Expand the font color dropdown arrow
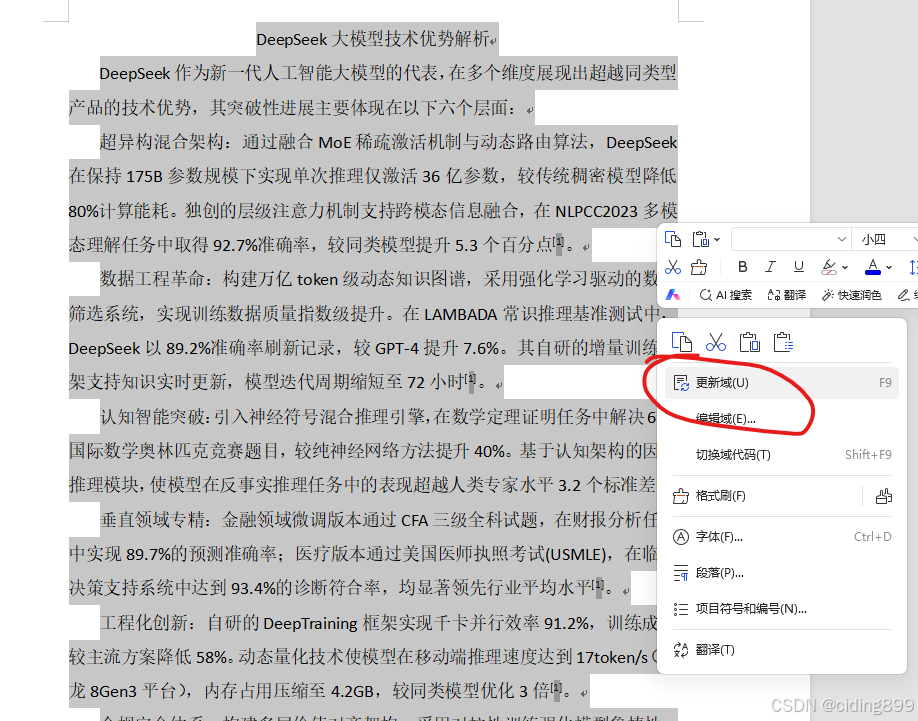This screenshot has height=721, width=918. click(889, 267)
